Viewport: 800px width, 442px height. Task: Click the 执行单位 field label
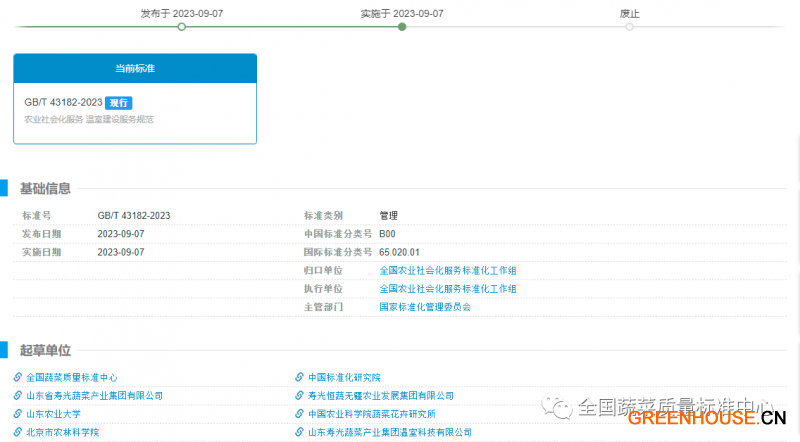[x=323, y=289]
